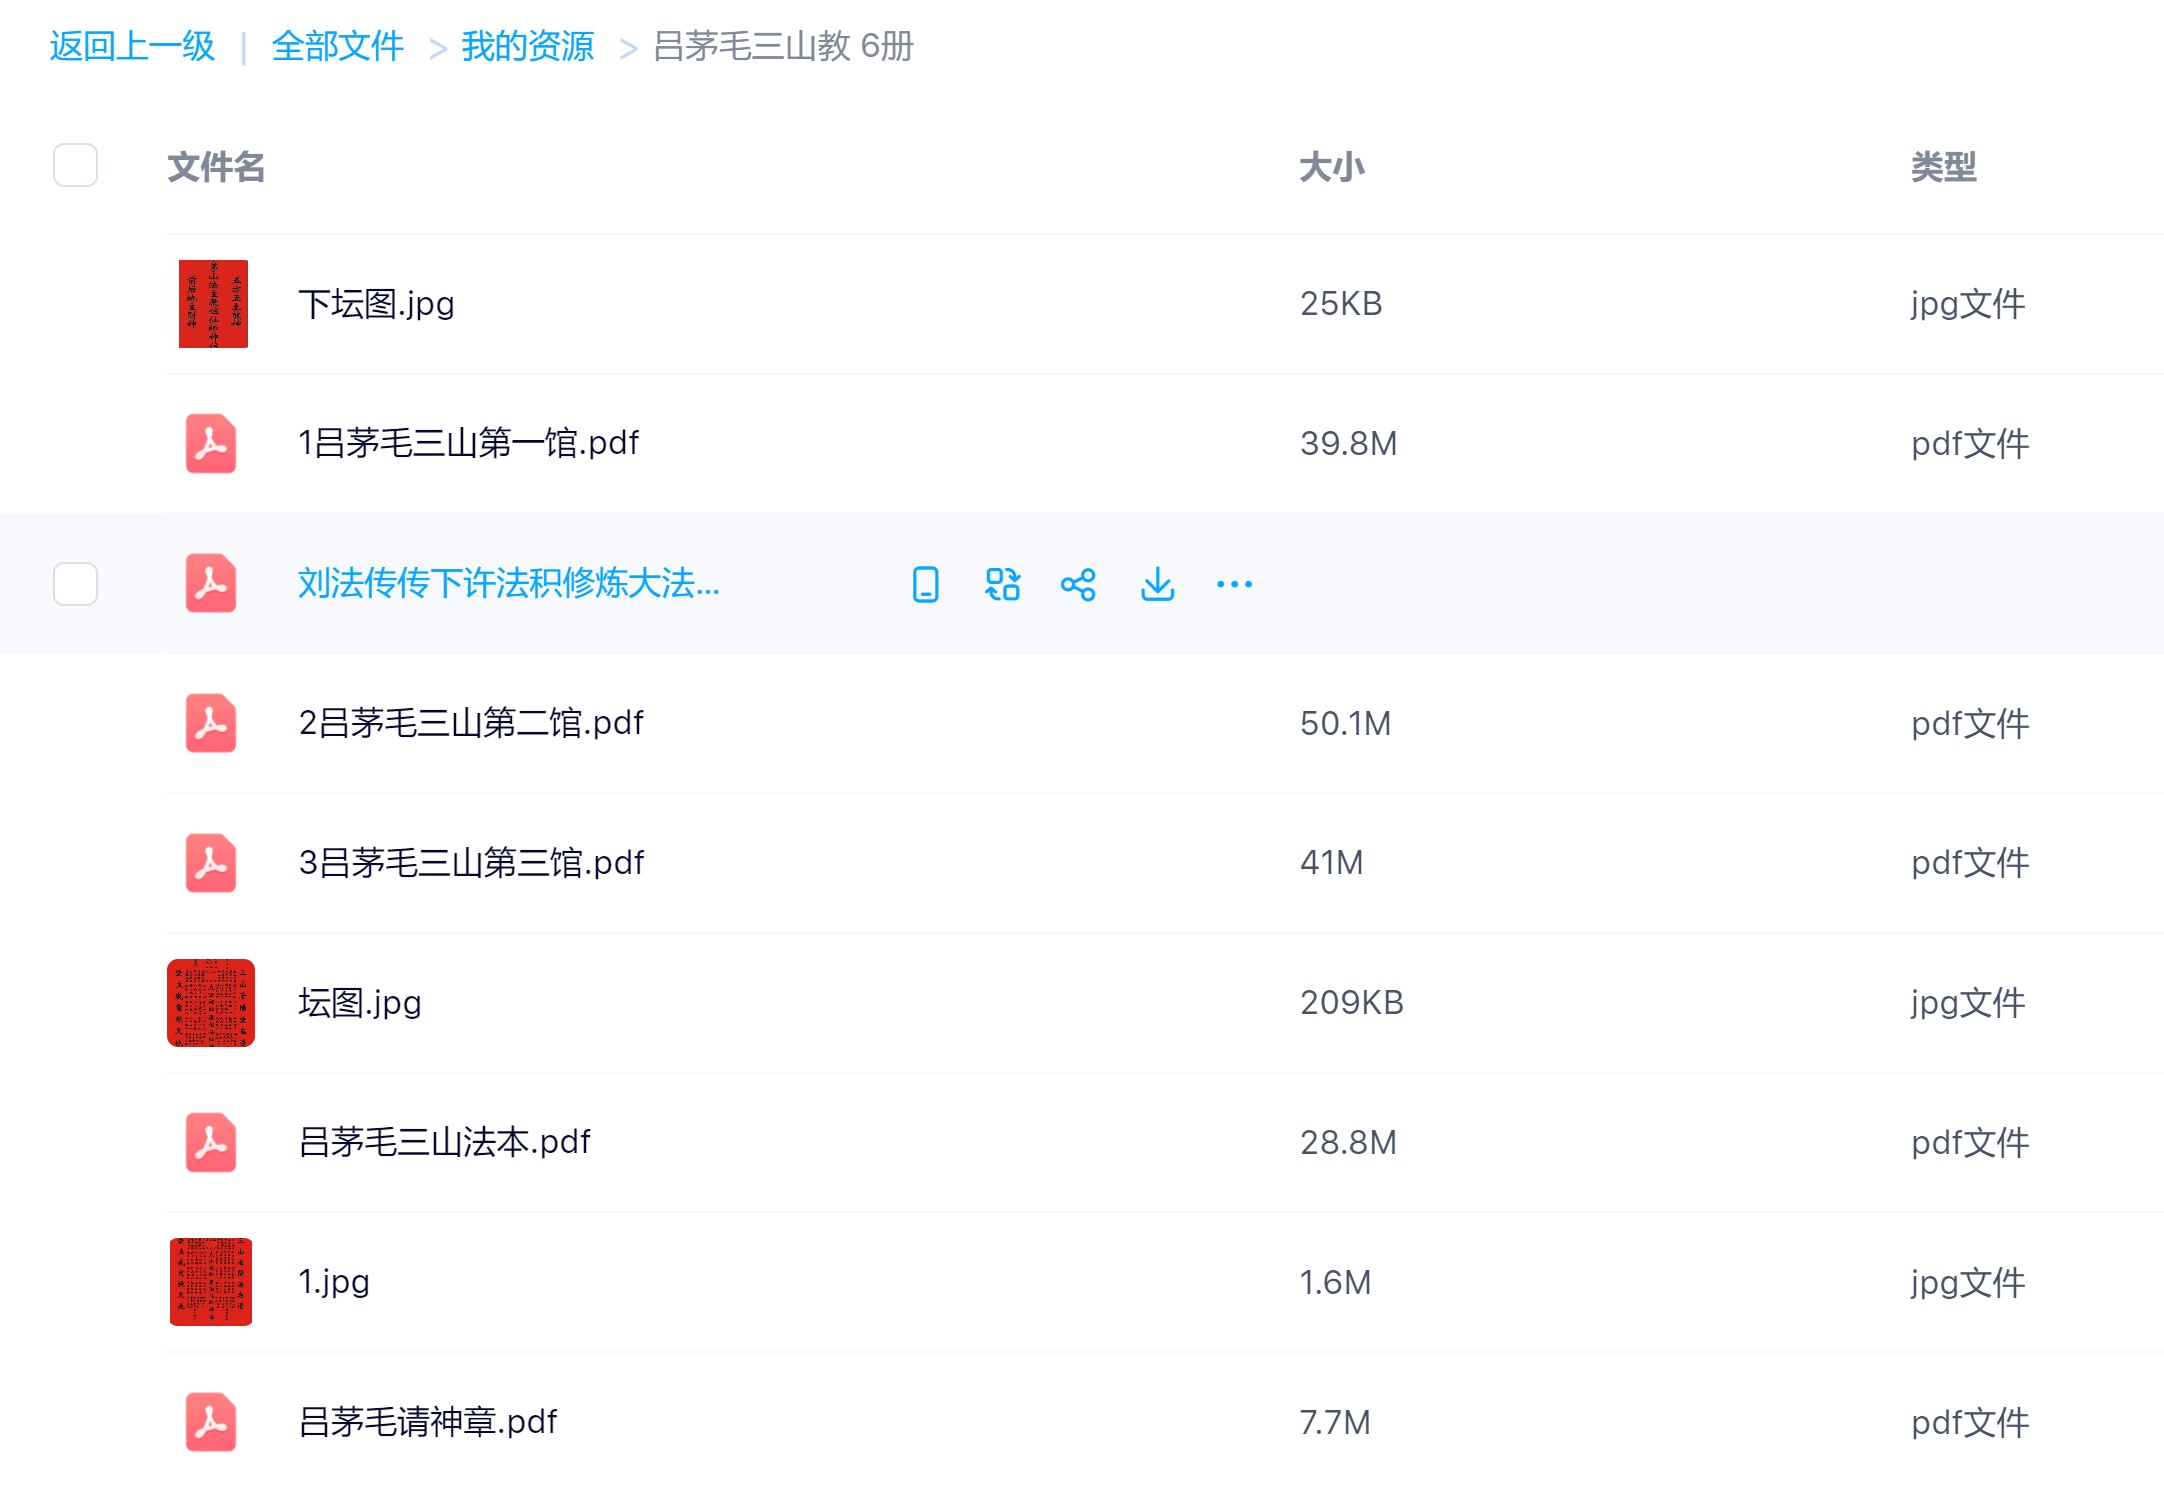Sort by 大小 column header
Viewport: 2164px width, 1491px height.
click(x=1331, y=167)
